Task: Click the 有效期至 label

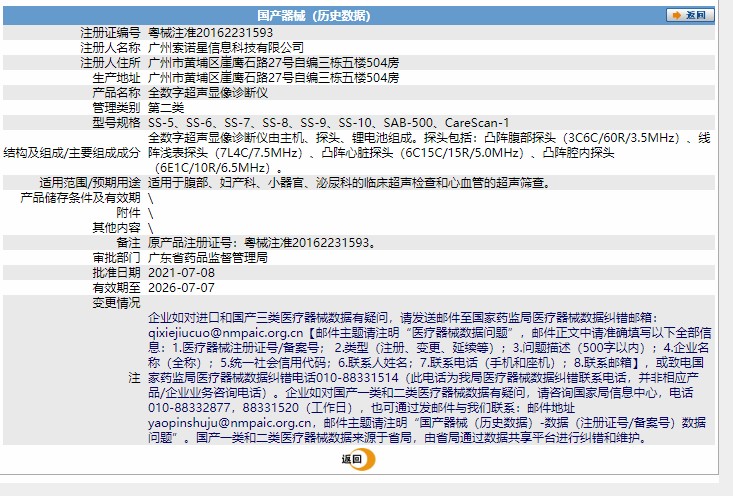Action: pyautogui.click(x=116, y=287)
